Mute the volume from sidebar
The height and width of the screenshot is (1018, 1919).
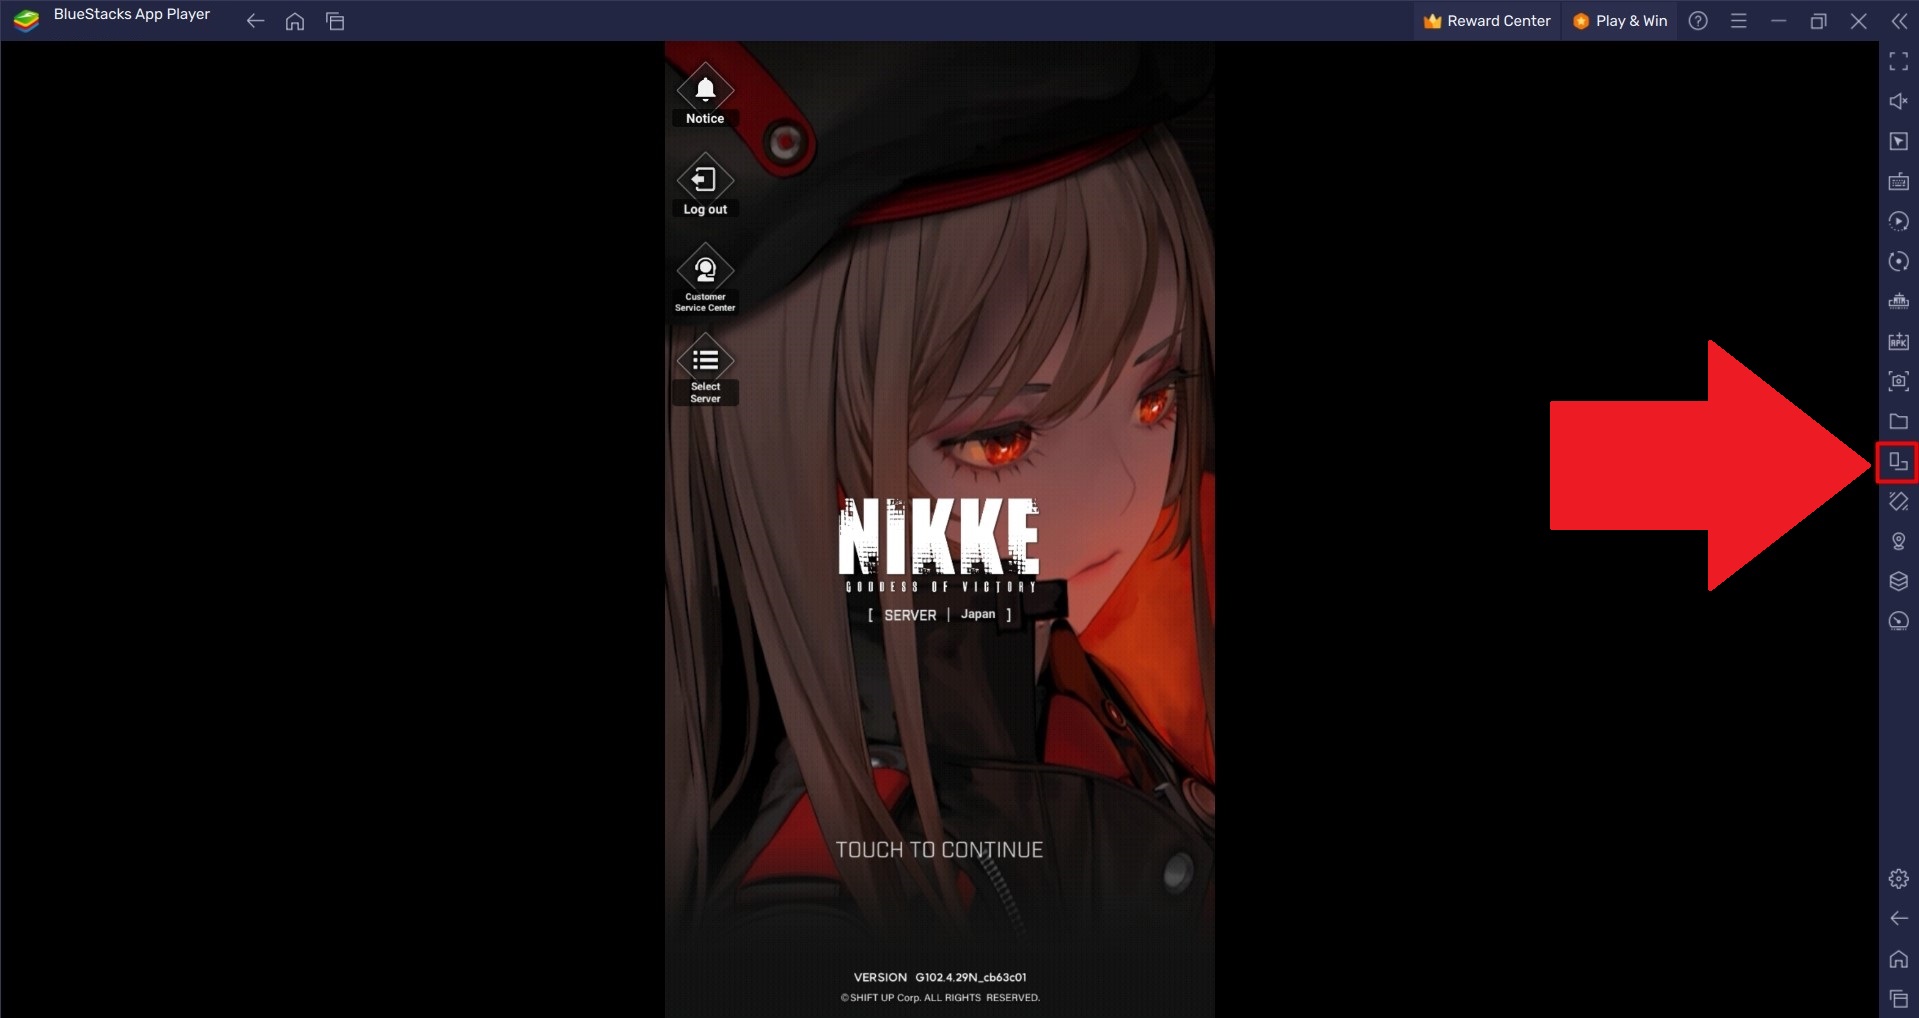pyautogui.click(x=1898, y=102)
